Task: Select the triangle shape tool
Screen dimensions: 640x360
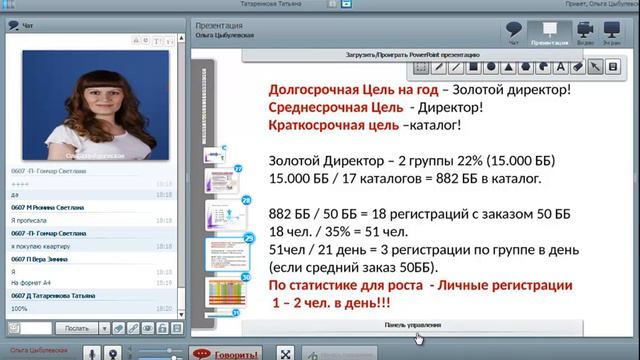Action: [509, 67]
